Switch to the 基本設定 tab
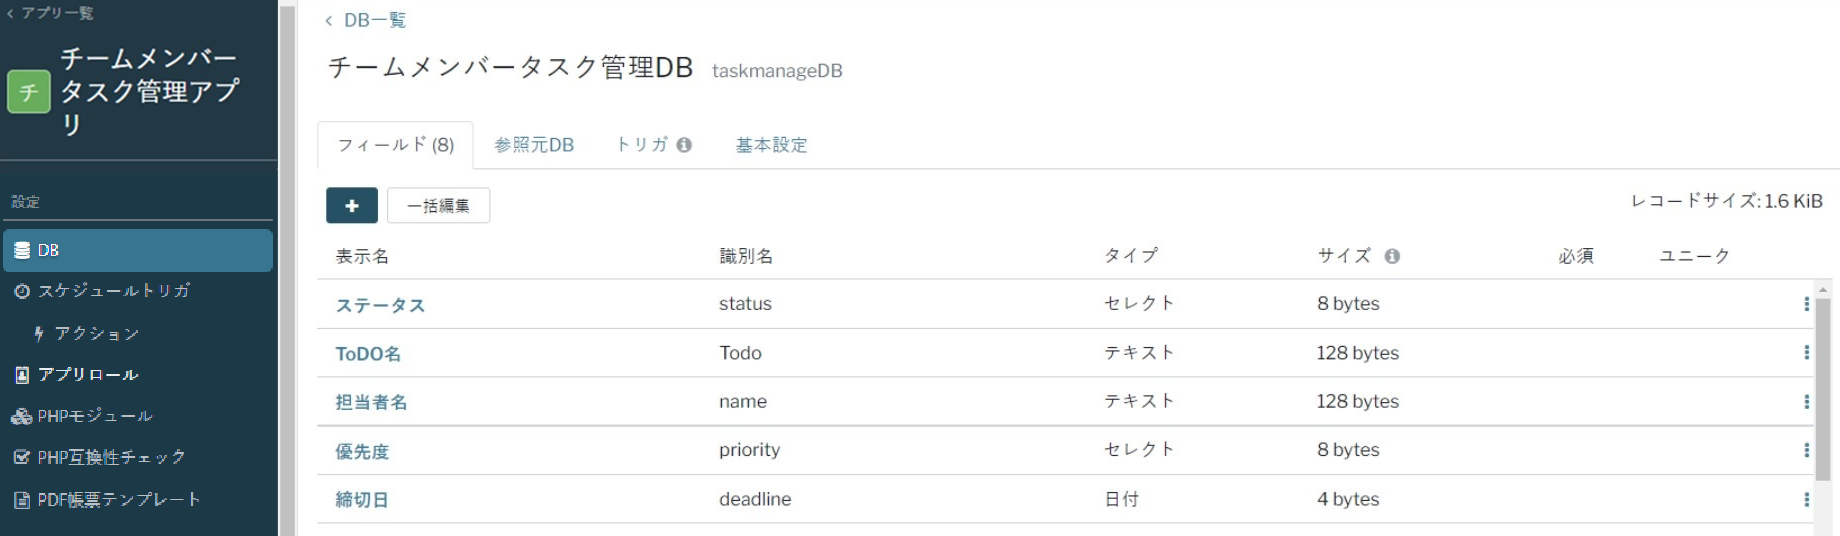 (x=771, y=145)
